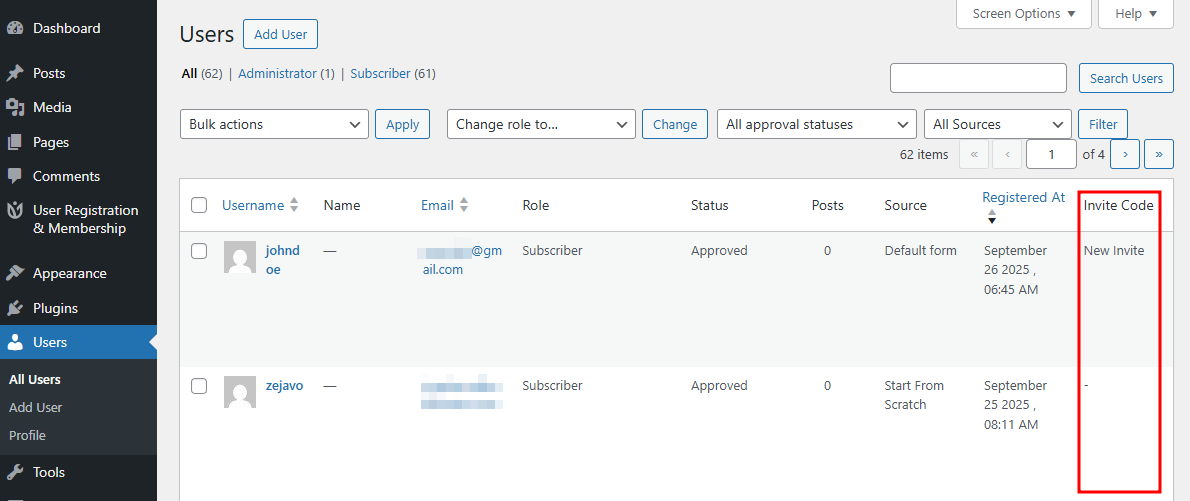Click the 'New Invite' invite code cell
Viewport: 1190px width, 501px height.
(x=1113, y=250)
